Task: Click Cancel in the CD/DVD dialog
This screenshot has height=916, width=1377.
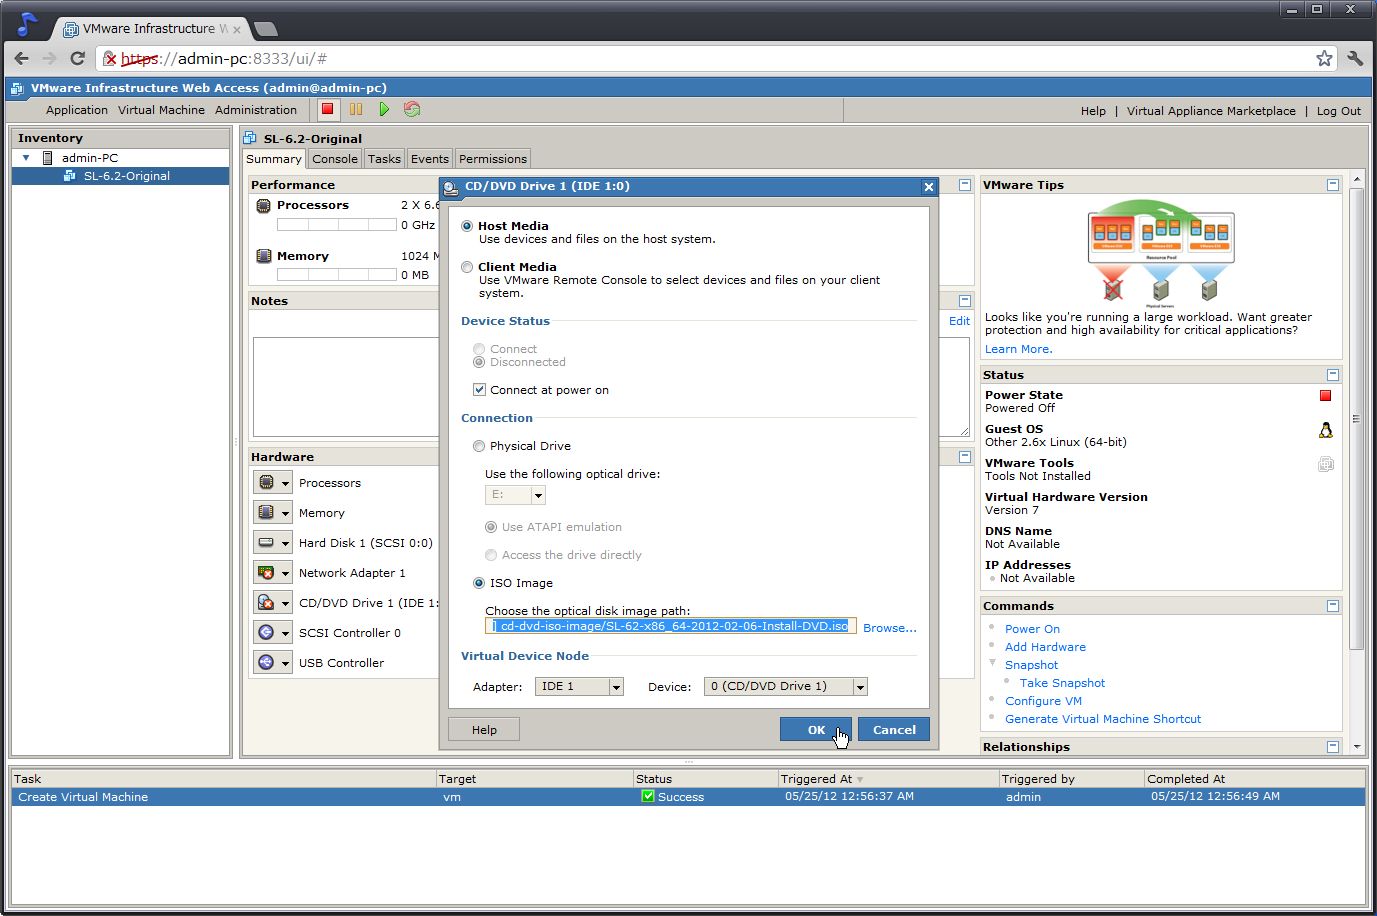Action: pyautogui.click(x=894, y=730)
